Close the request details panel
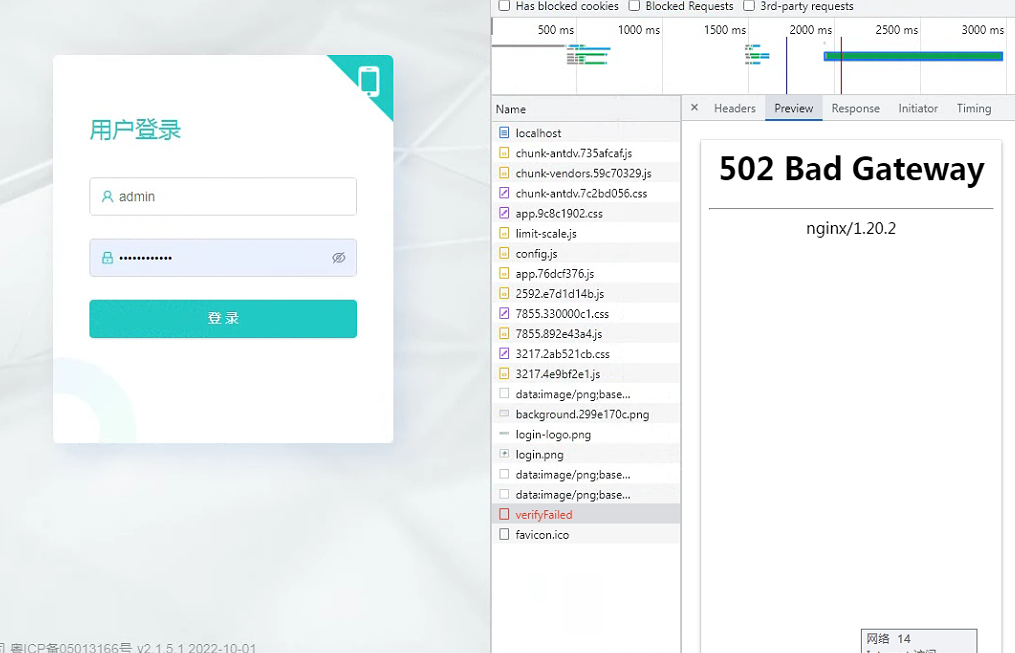Image resolution: width=1015 pixels, height=653 pixels. [694, 108]
